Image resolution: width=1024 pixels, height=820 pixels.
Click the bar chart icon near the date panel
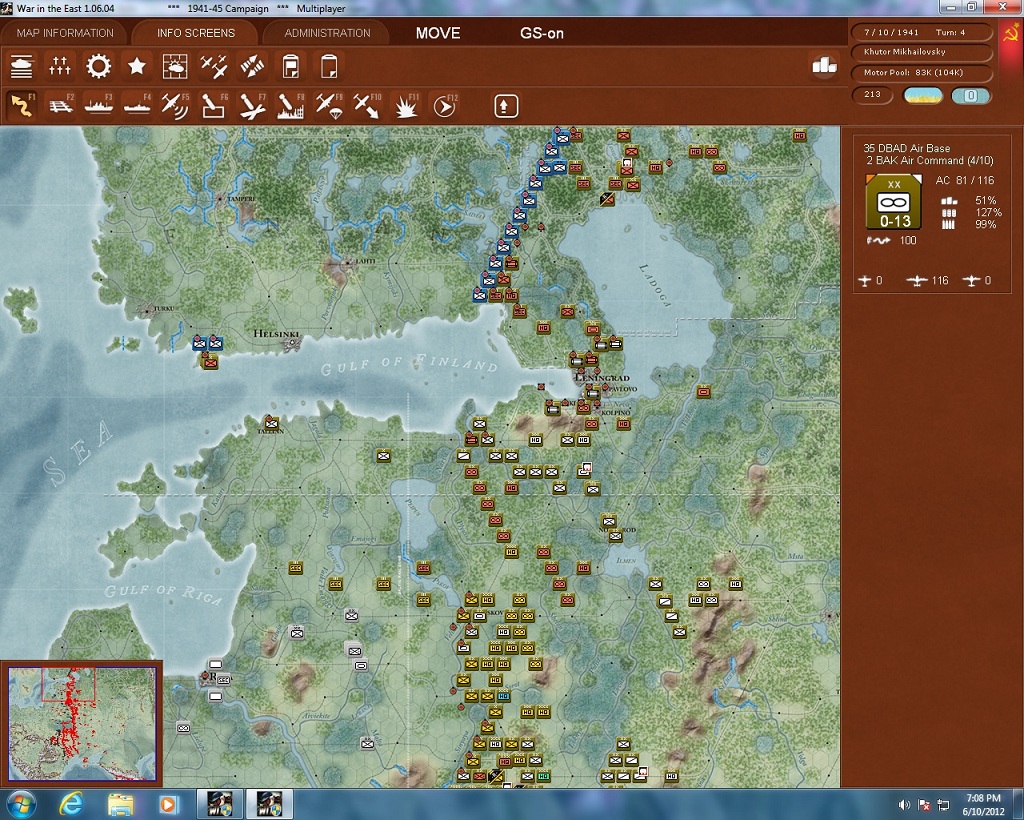824,65
